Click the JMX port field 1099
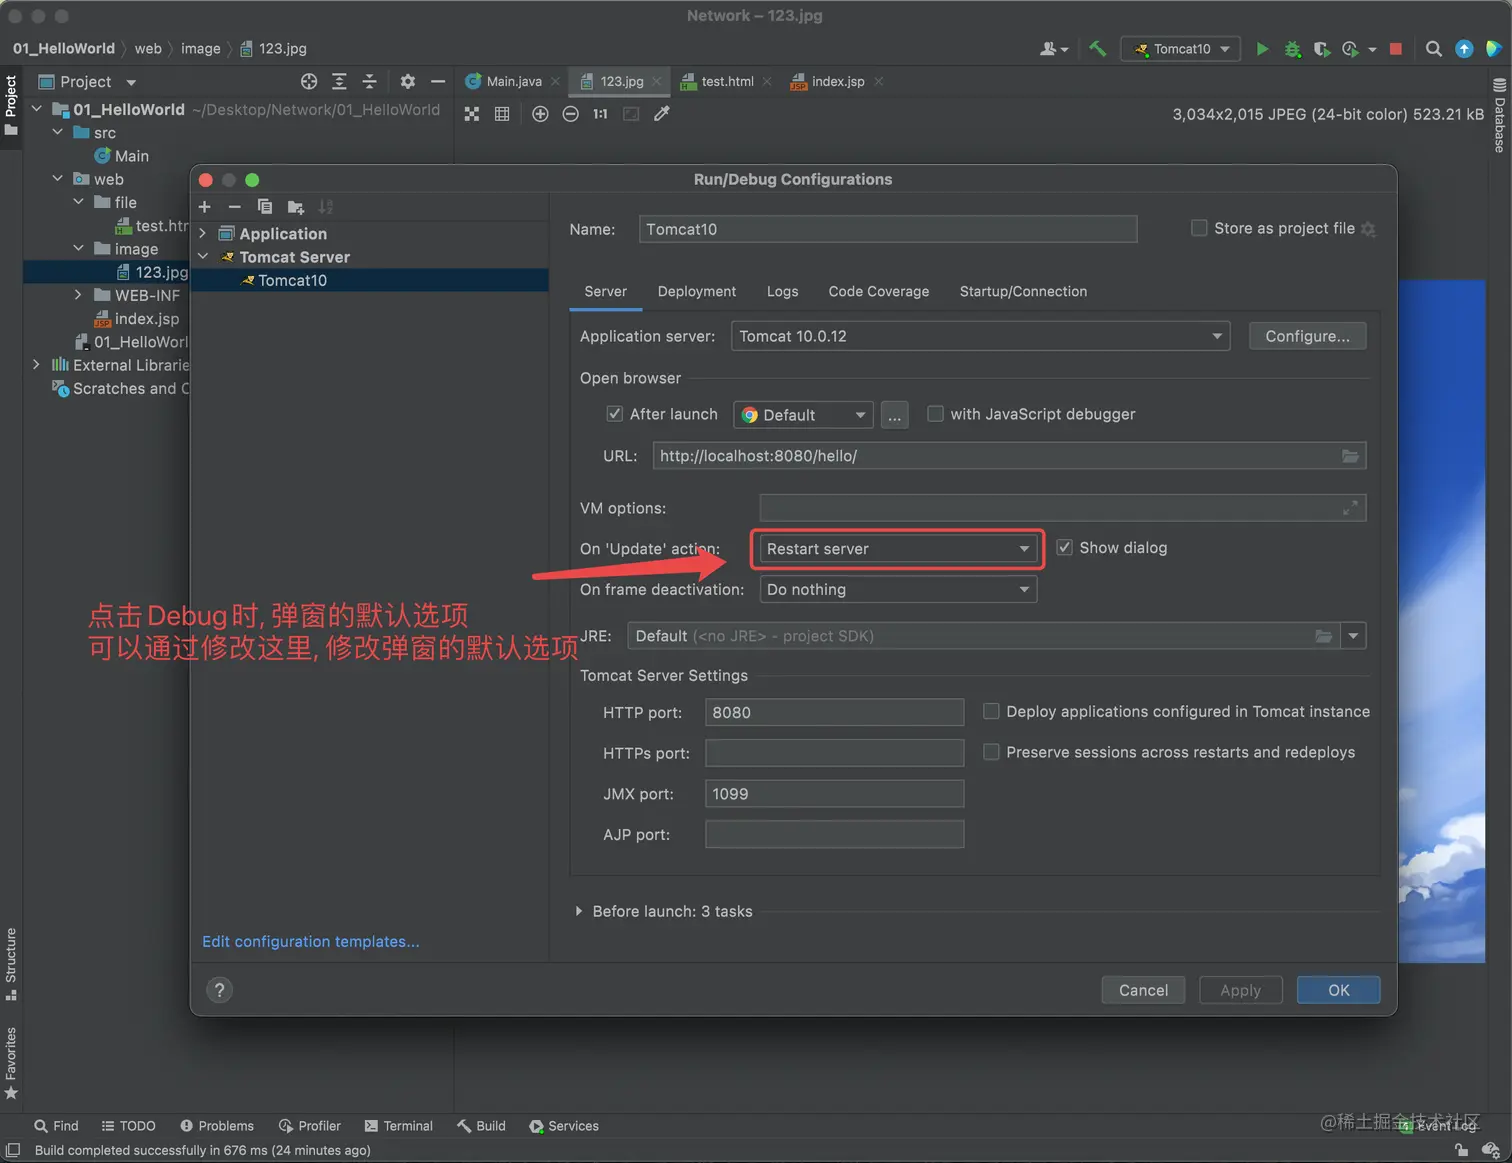Screen dimensions: 1512x1163 pyautogui.click(x=834, y=794)
